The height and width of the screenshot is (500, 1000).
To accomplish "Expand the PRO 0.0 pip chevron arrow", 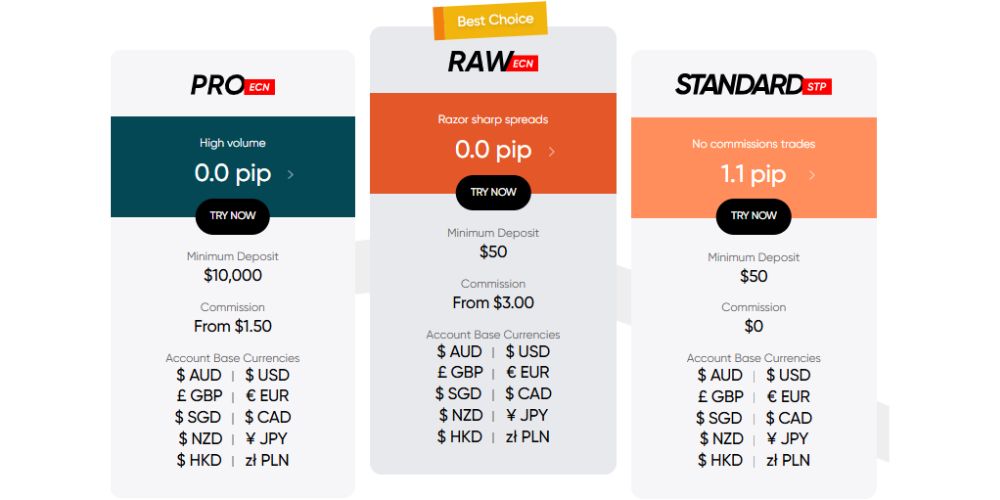I will (290, 174).
